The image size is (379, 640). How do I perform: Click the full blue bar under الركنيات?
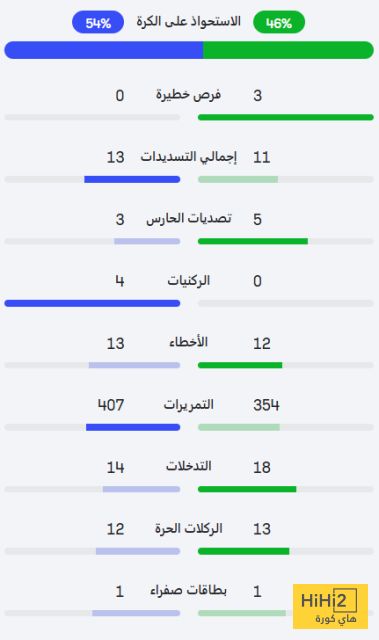click(92, 304)
